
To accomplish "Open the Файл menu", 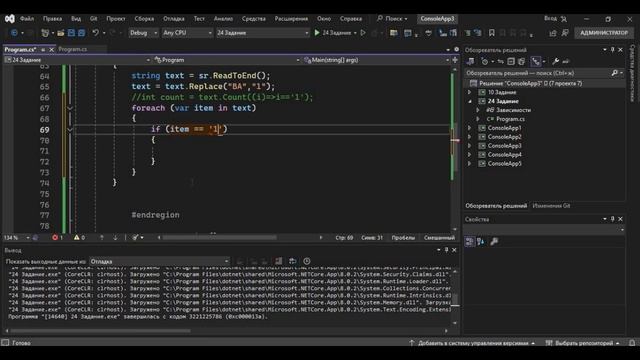I will click(27, 19).
